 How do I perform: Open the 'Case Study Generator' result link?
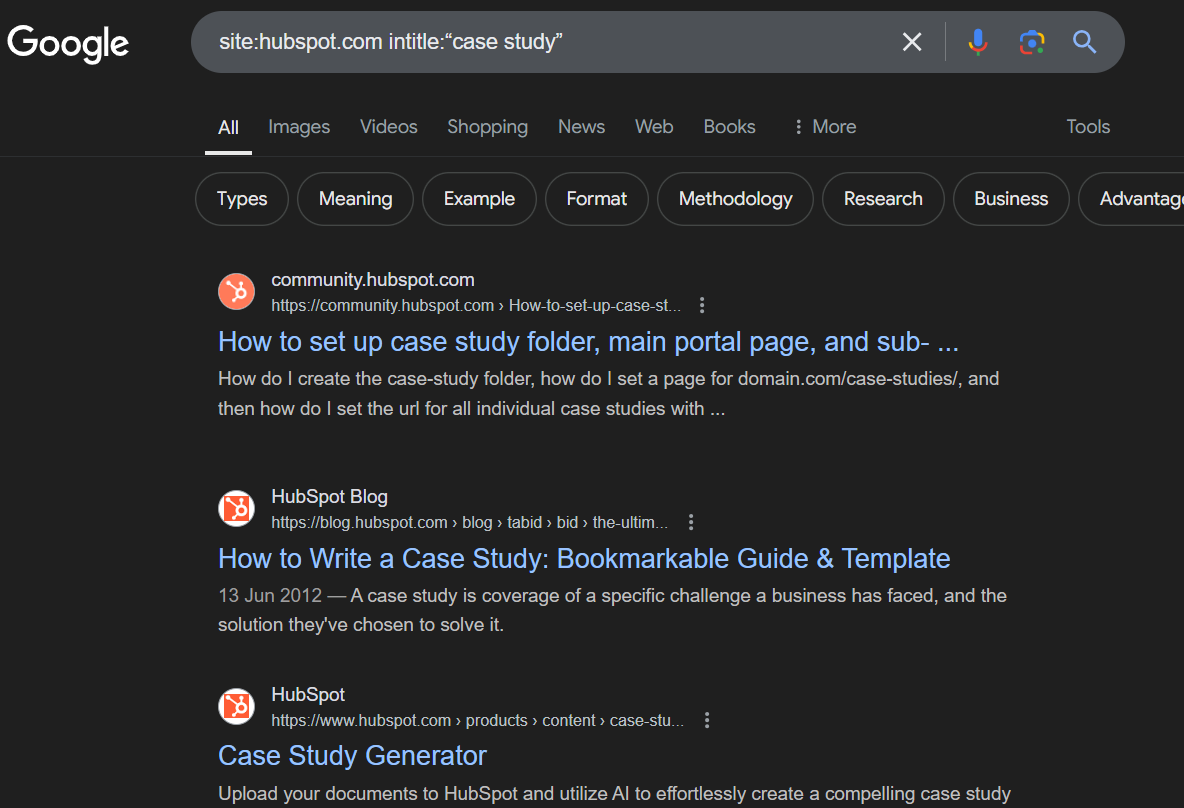pos(353,756)
